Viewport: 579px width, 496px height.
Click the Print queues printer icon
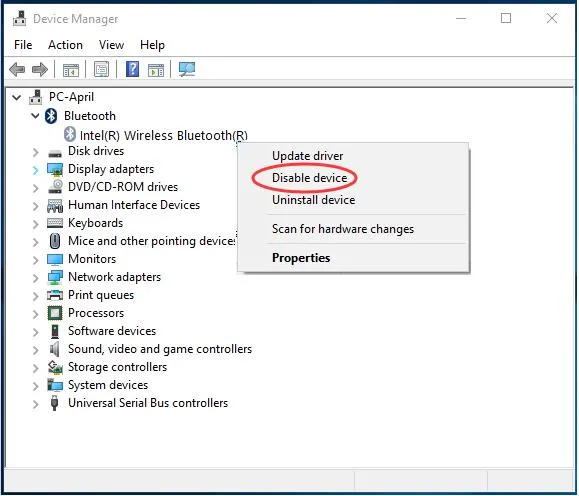(55, 295)
